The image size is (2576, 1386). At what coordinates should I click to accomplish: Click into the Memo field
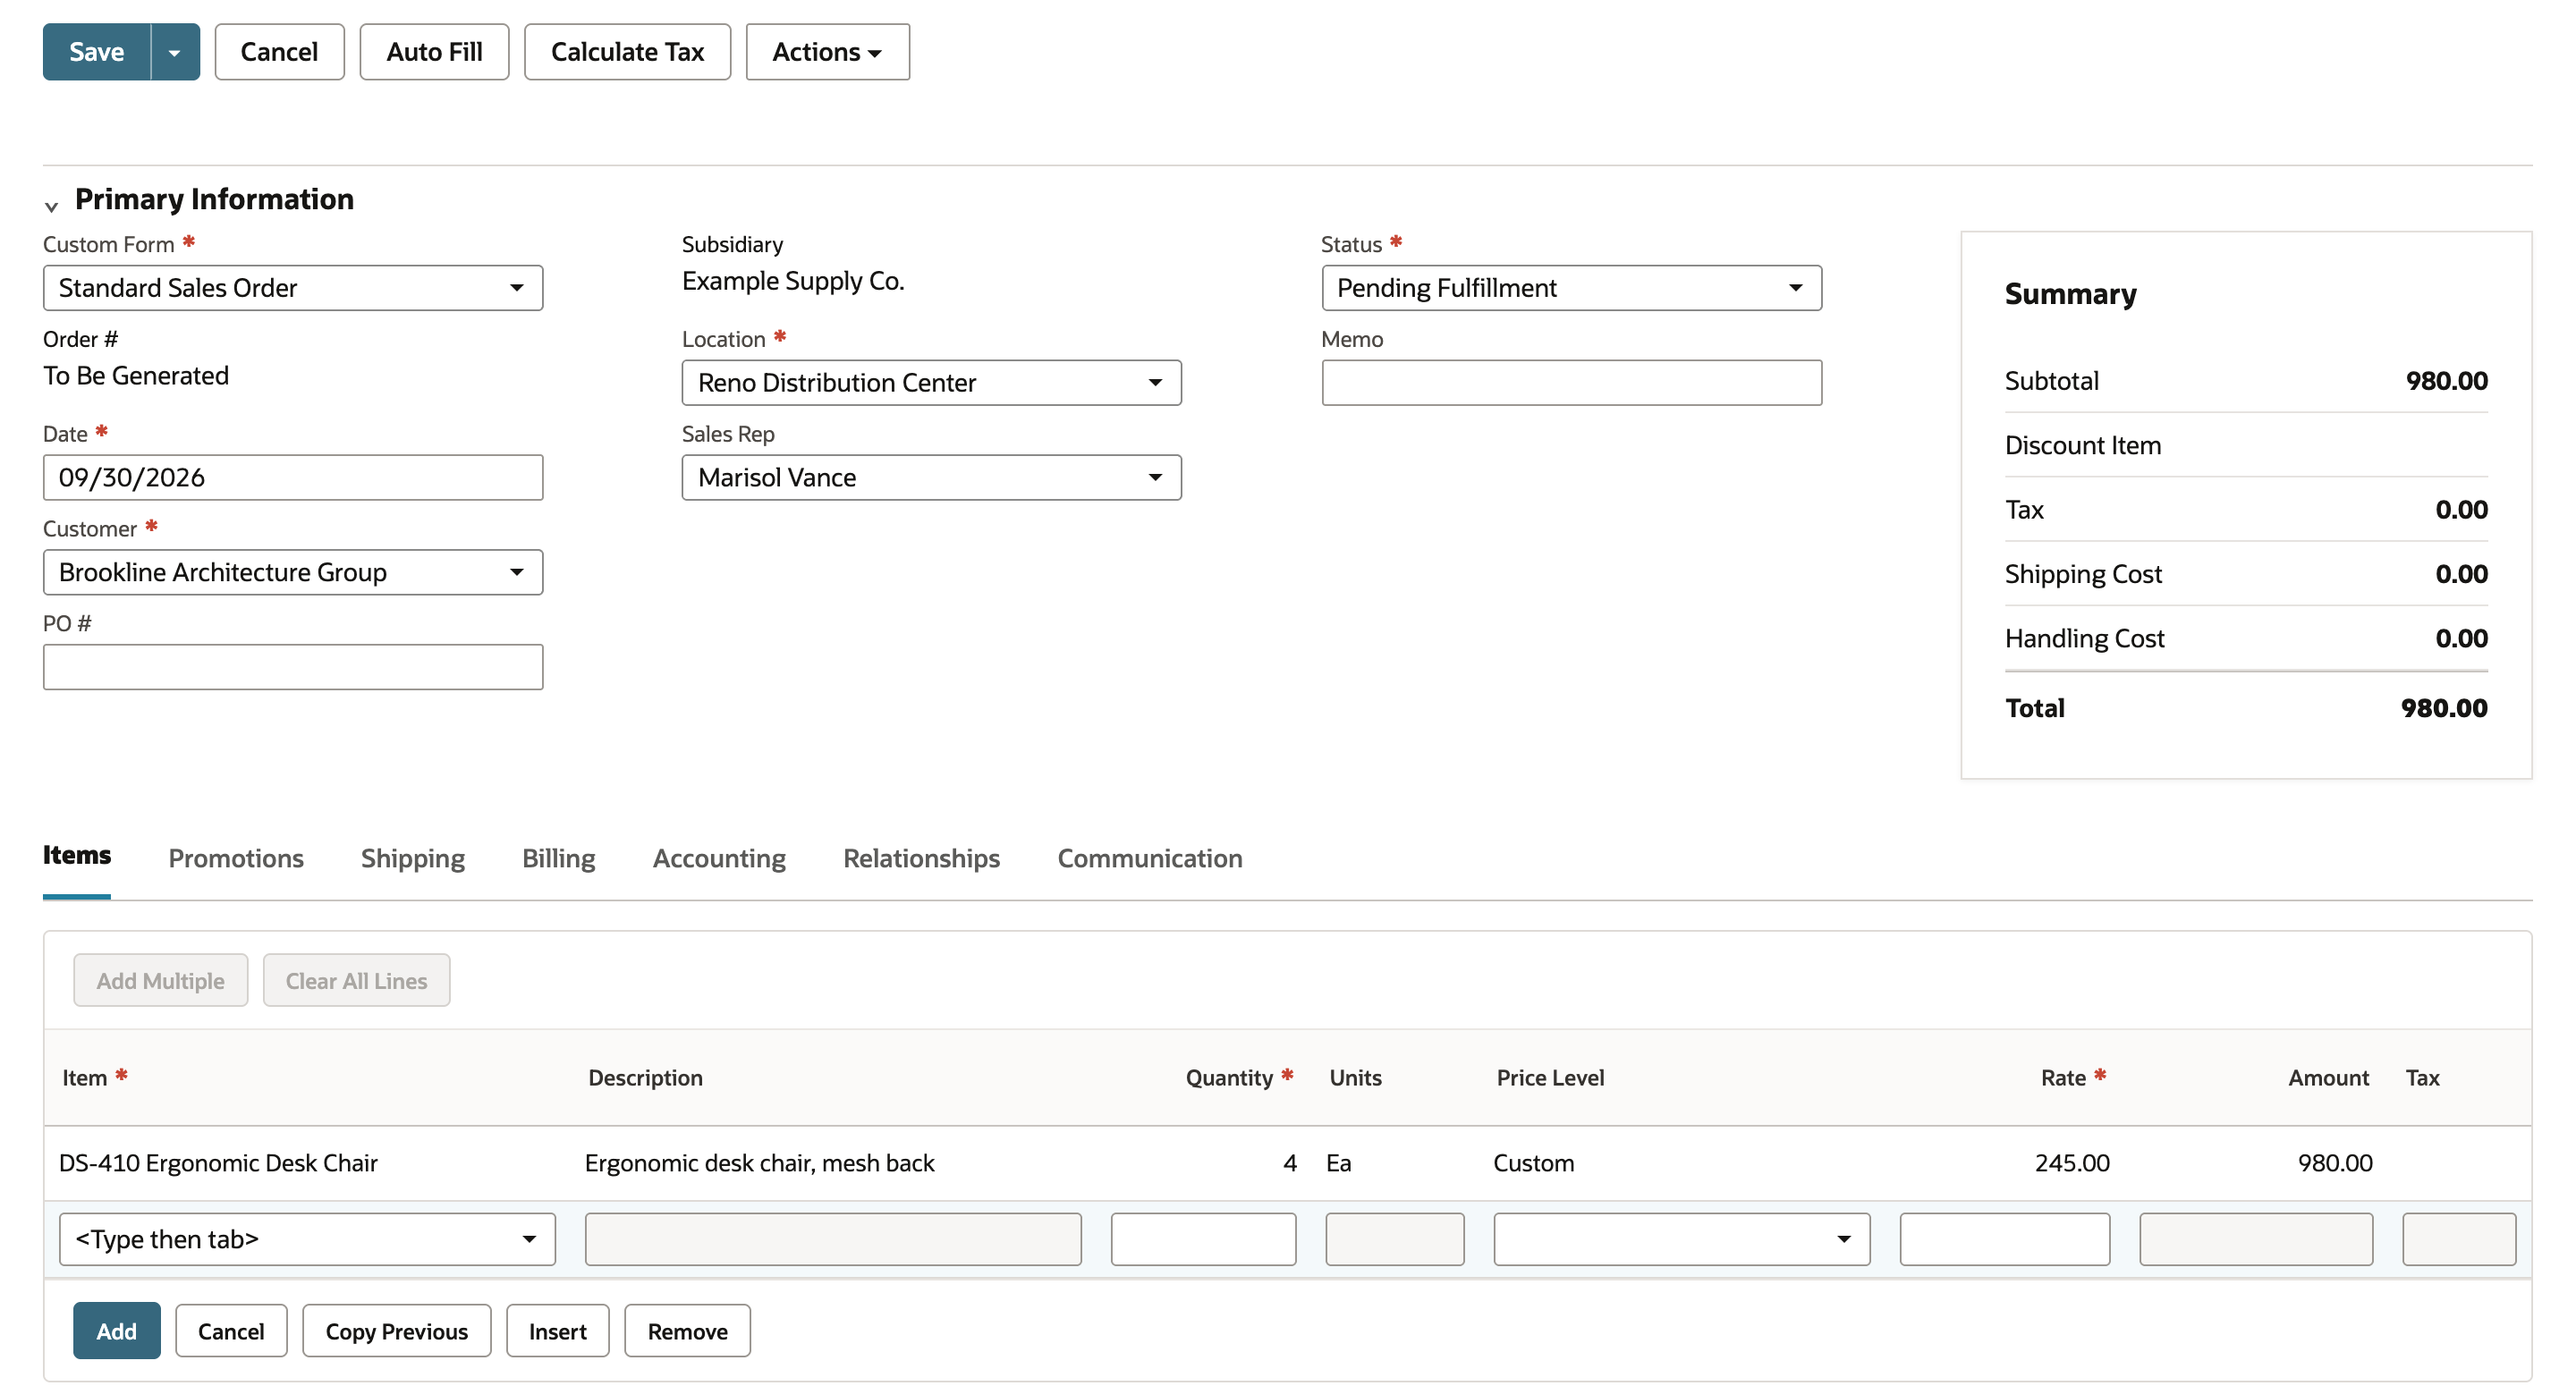[x=1571, y=383]
